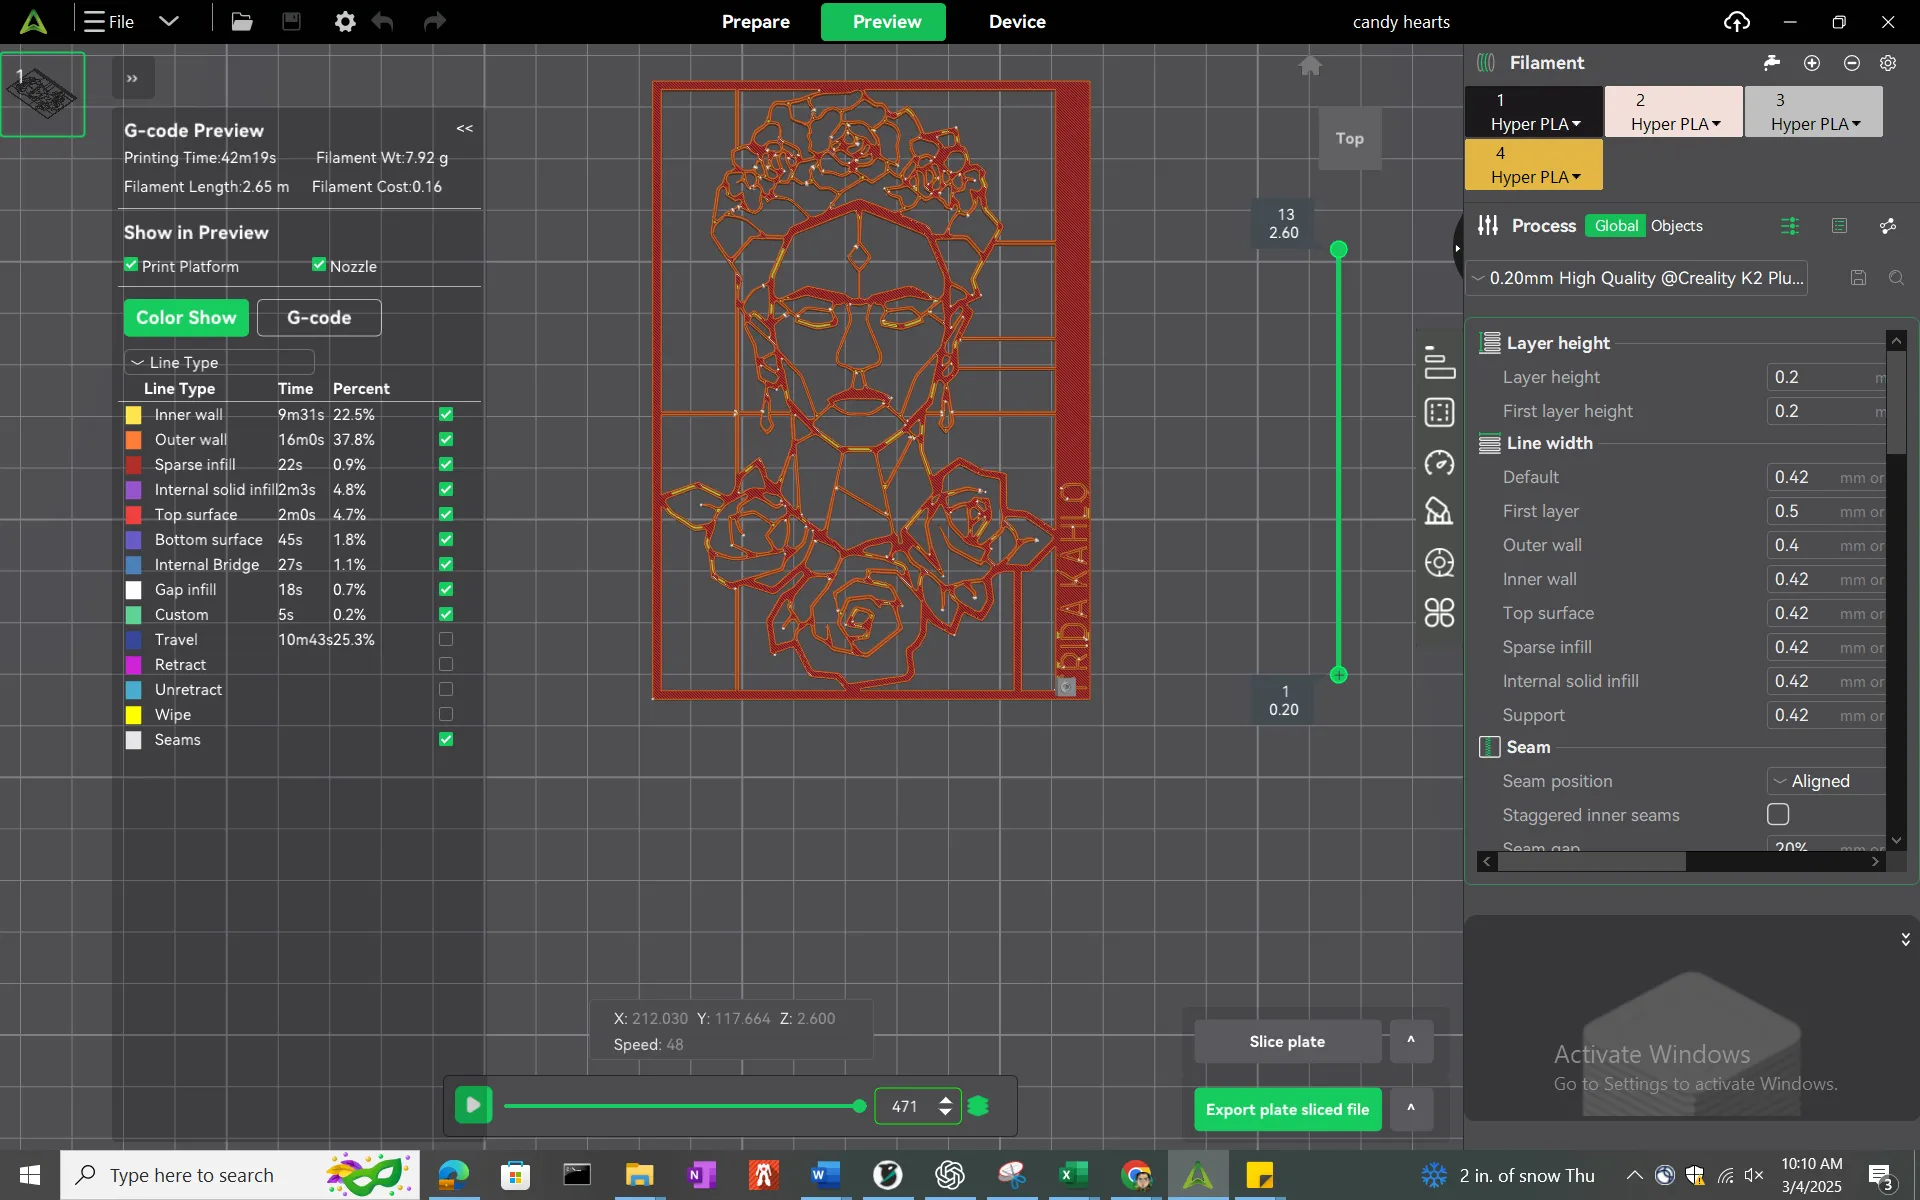Open Excel from the taskbar
Viewport: 1920px width, 1200px height.
(x=1073, y=1175)
